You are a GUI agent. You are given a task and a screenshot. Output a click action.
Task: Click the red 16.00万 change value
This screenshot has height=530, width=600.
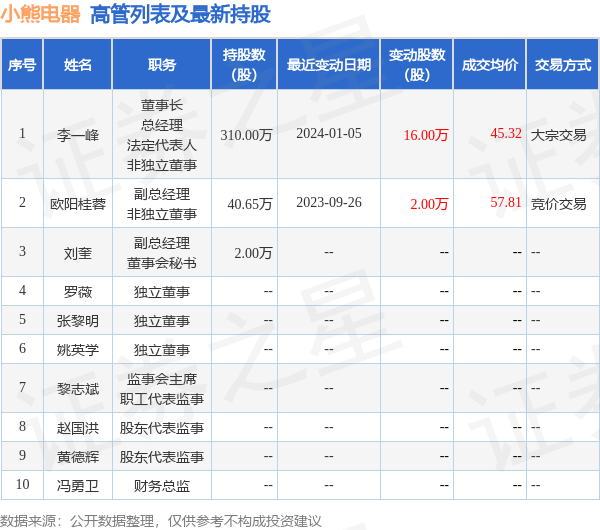[x=426, y=135]
